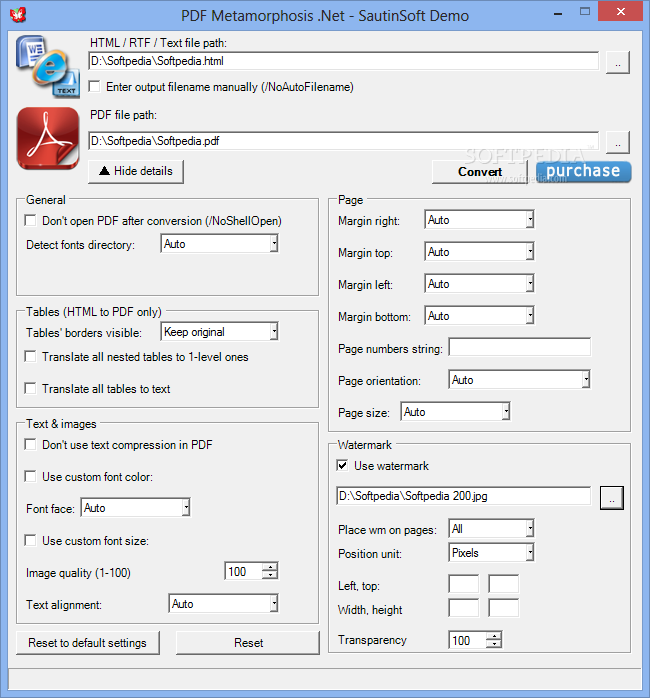Toggle Use custom font color checkbox
The image size is (650, 698).
(30, 476)
